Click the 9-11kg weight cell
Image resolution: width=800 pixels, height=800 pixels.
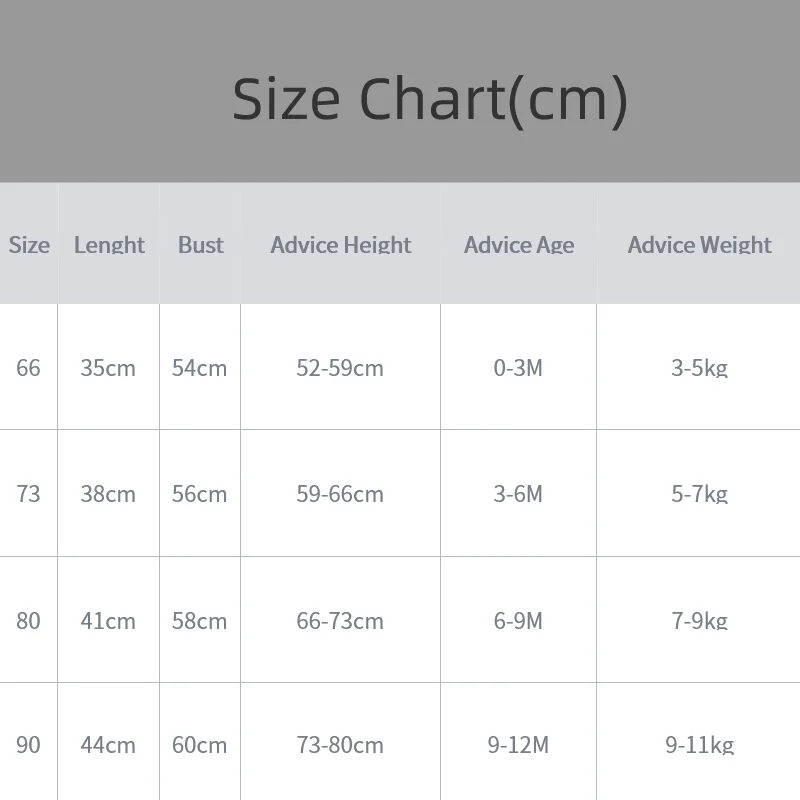(x=699, y=744)
